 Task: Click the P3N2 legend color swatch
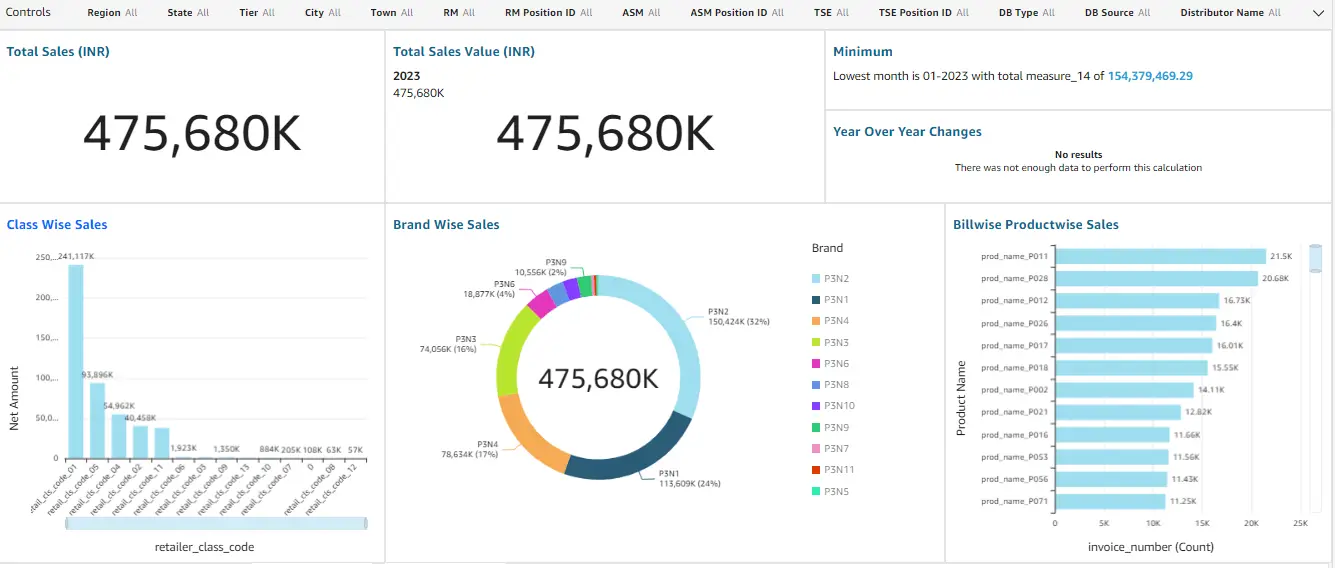tap(817, 279)
